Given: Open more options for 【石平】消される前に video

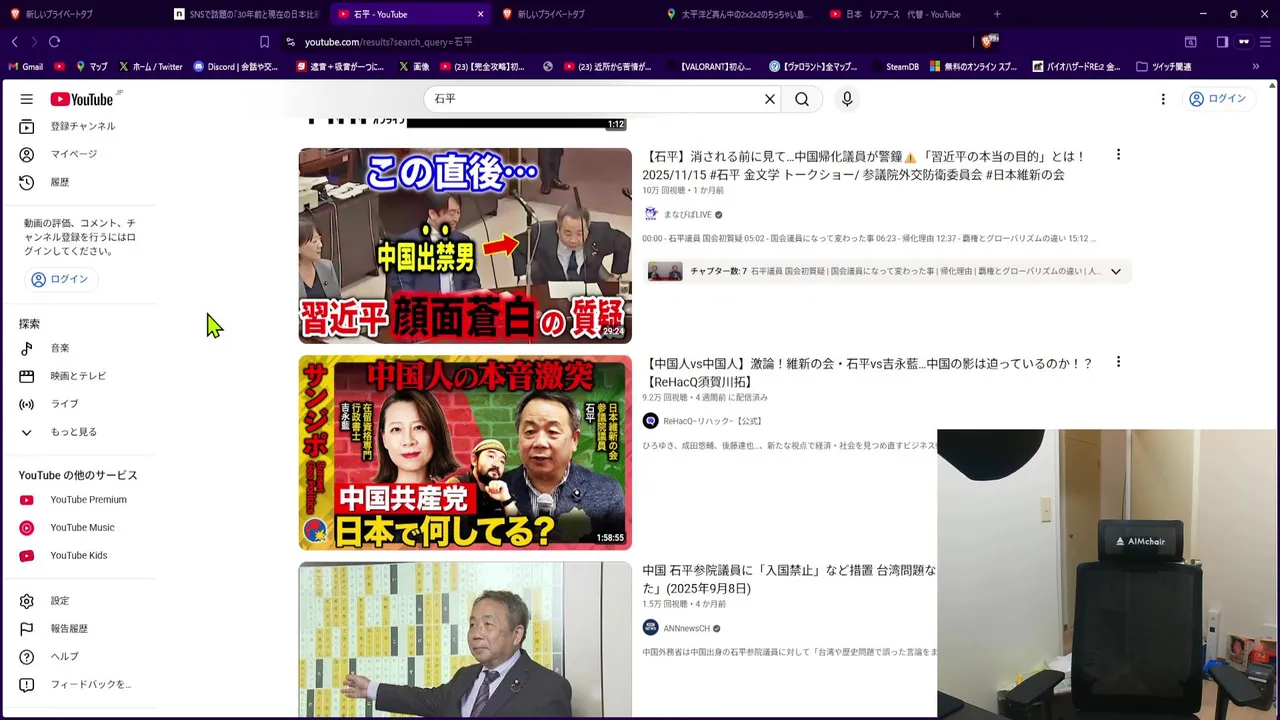Looking at the screenshot, I should click(1118, 155).
